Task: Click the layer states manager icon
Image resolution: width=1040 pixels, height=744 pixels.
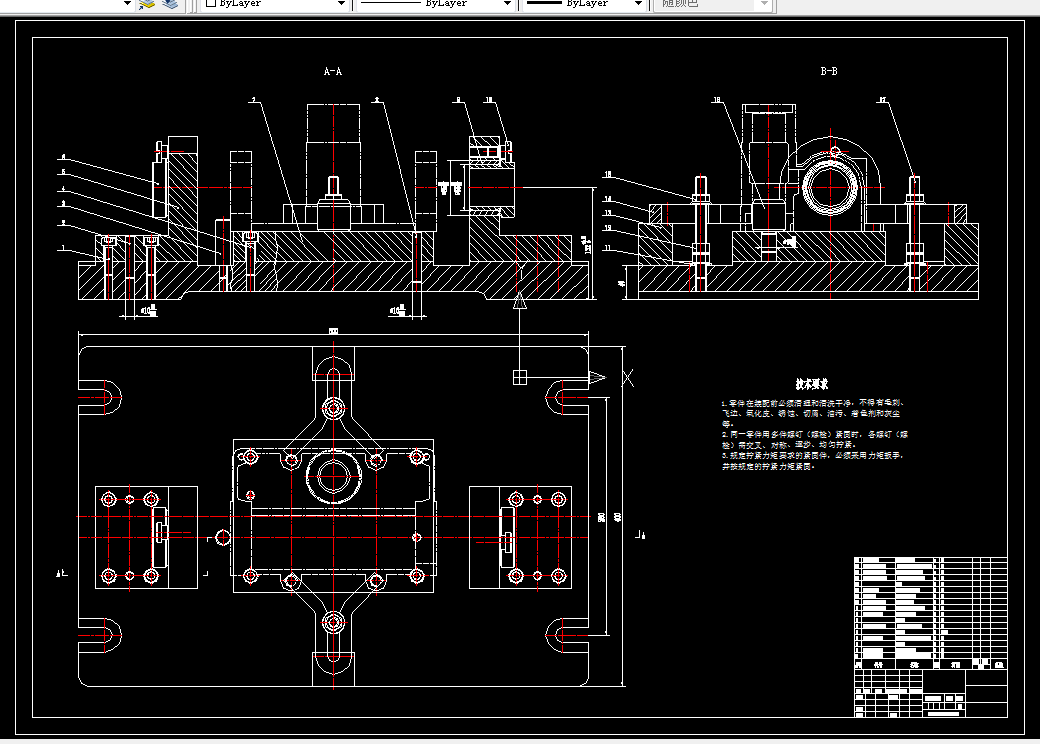Action: pos(170,4)
